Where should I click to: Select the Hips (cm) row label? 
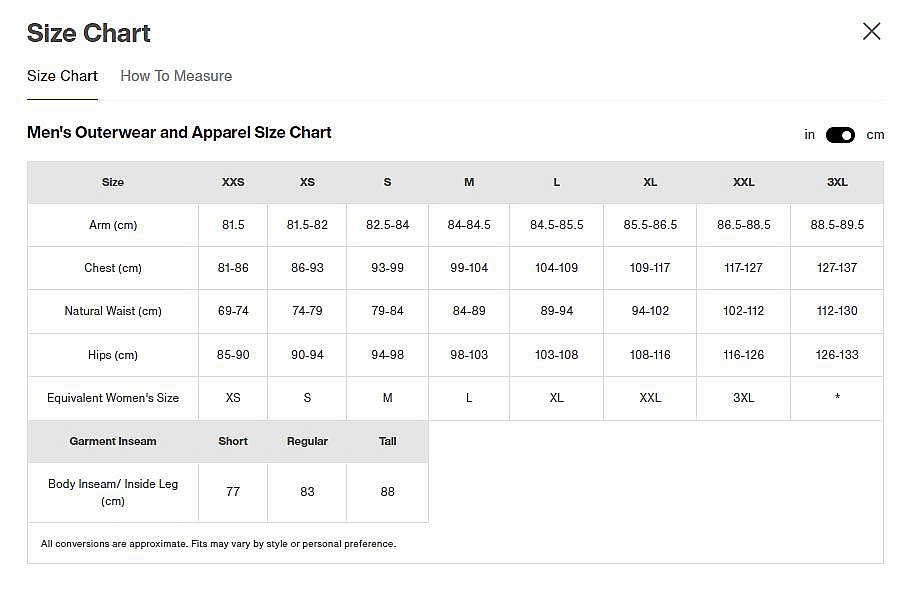pos(113,355)
